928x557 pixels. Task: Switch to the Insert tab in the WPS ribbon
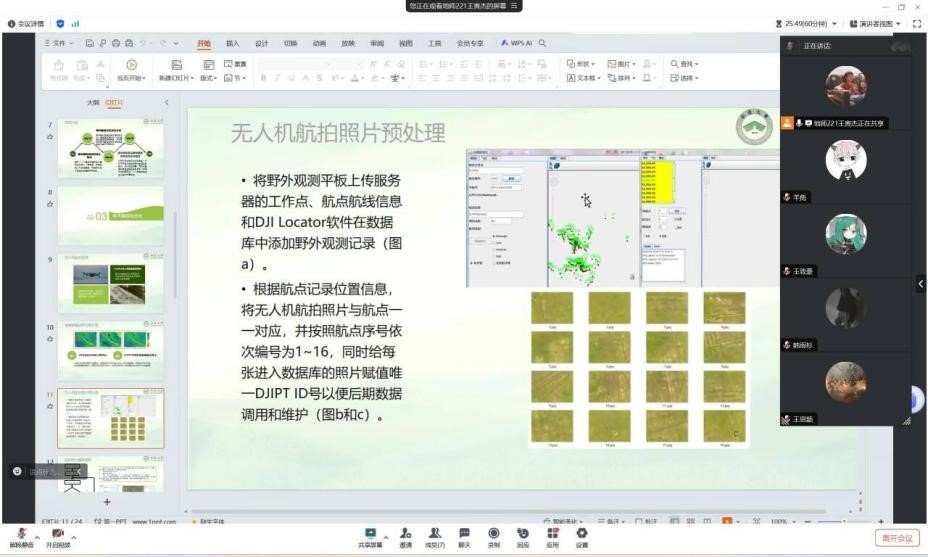(x=232, y=43)
